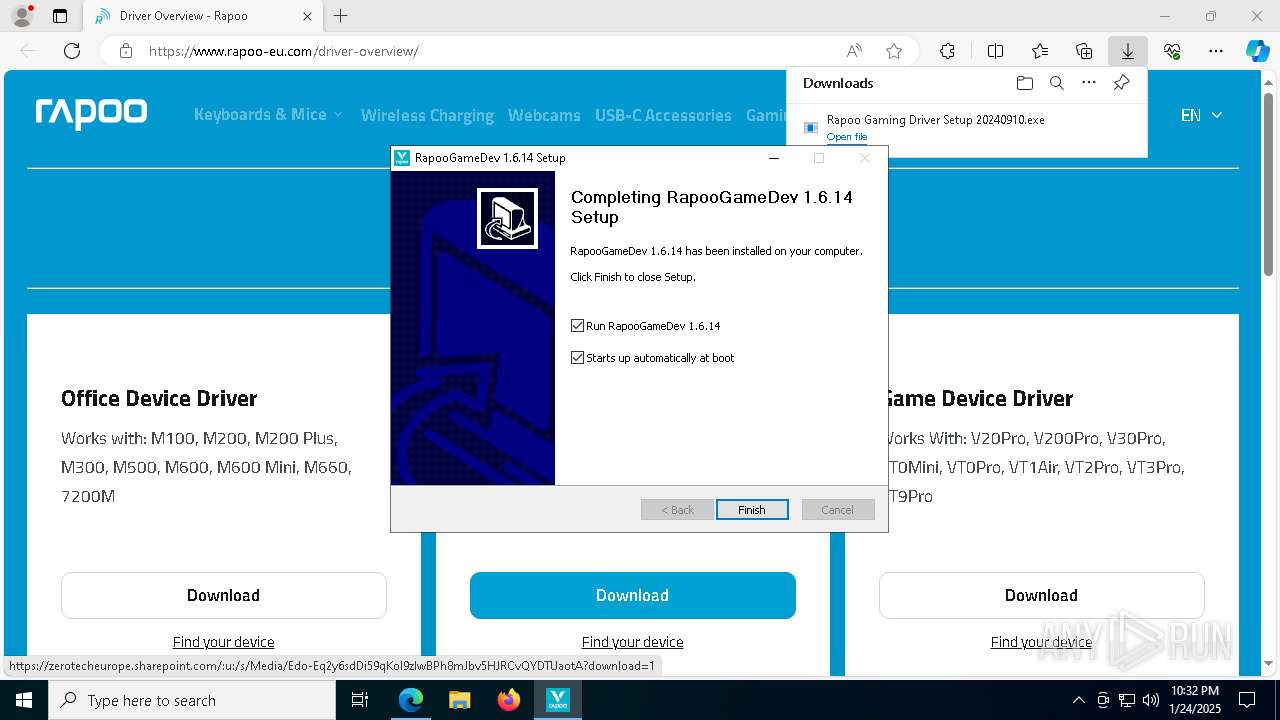The image size is (1280, 720).
Task: Open the Extensions puzzle icon
Action: click(947, 51)
